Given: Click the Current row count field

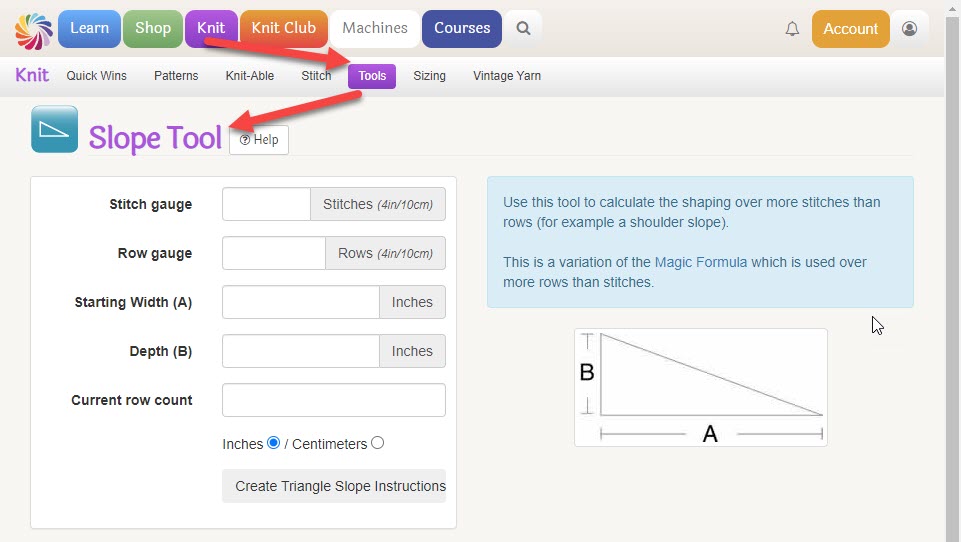Looking at the screenshot, I should 334,400.
